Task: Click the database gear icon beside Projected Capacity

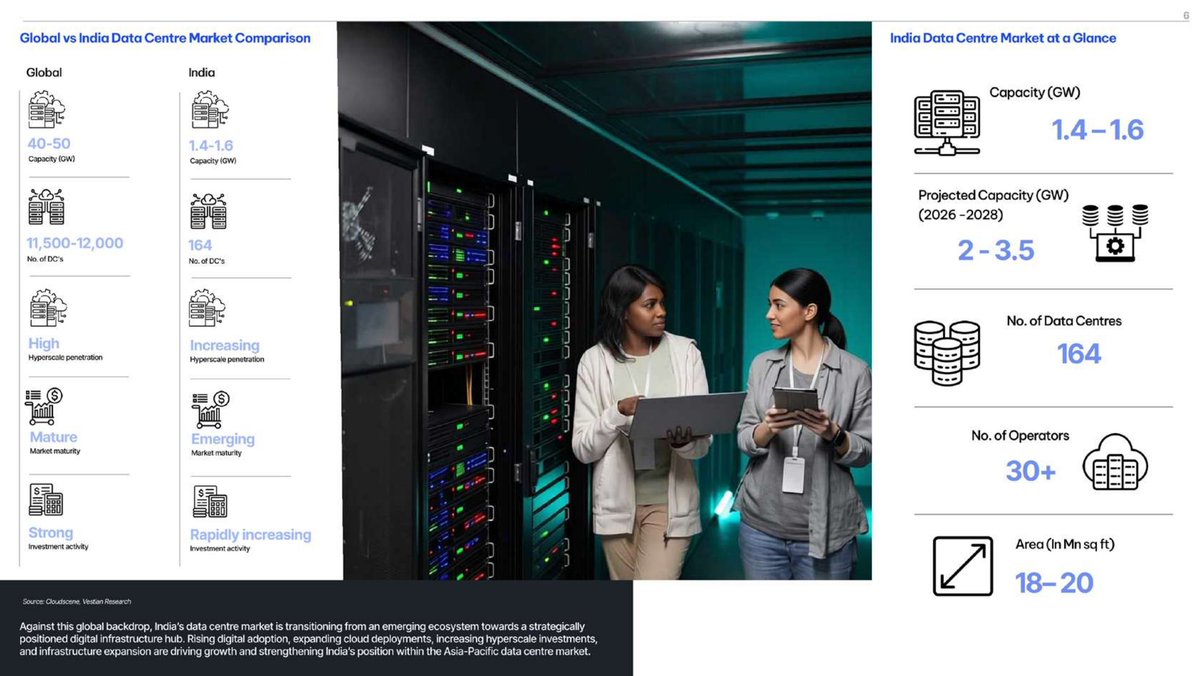Action: point(1115,232)
